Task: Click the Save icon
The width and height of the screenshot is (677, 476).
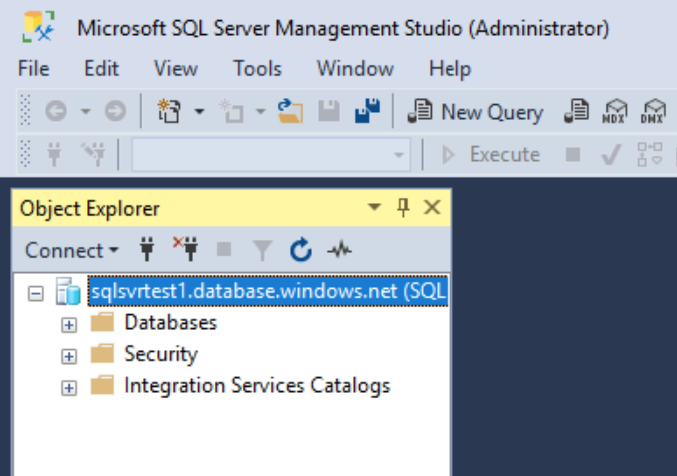Action: coord(329,111)
